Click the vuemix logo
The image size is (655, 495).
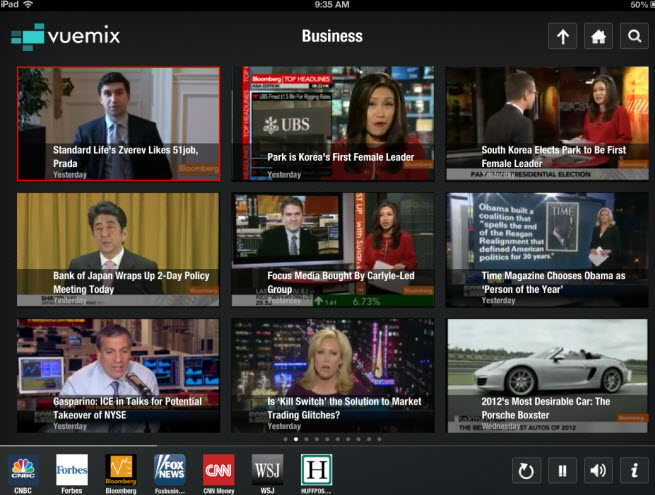click(66, 36)
